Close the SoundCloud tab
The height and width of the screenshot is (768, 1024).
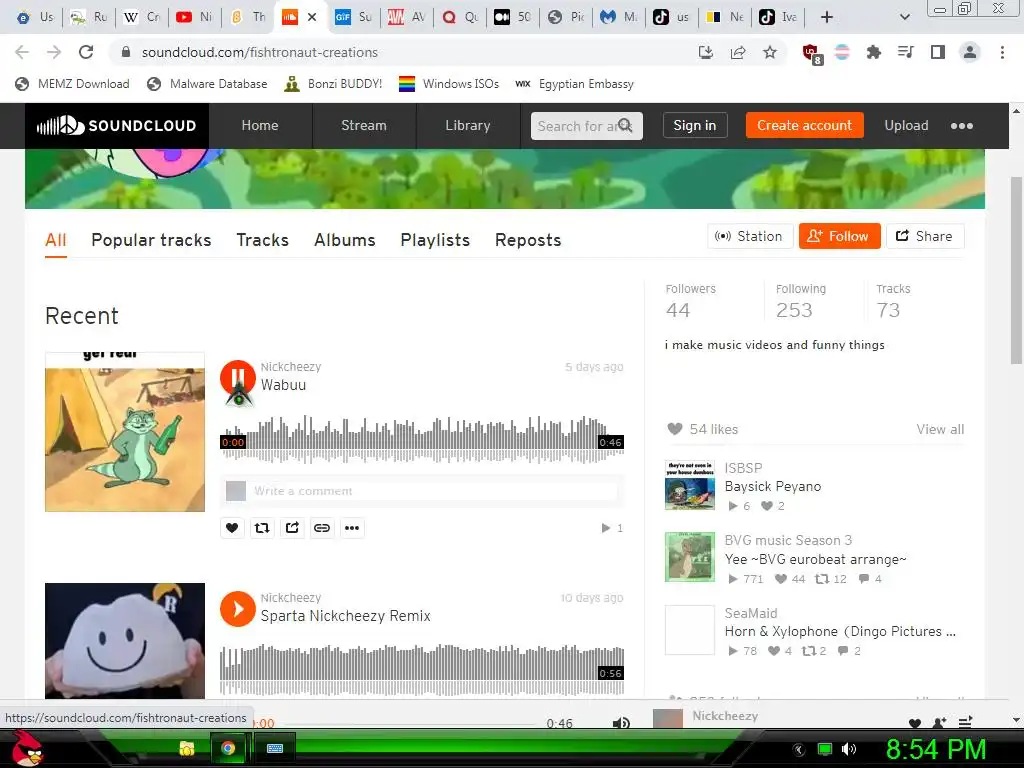(x=312, y=17)
